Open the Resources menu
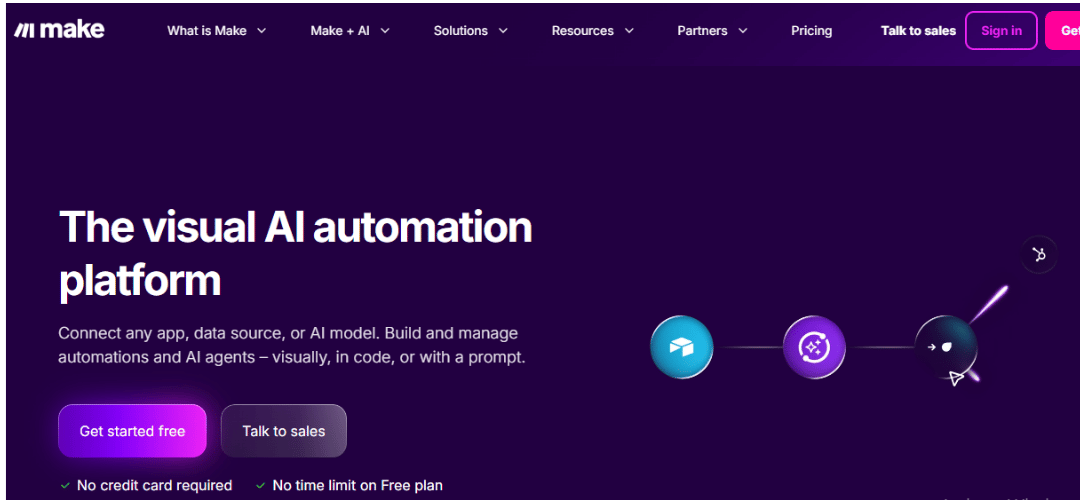Viewport: 1080px width, 500px height. pyautogui.click(x=593, y=31)
